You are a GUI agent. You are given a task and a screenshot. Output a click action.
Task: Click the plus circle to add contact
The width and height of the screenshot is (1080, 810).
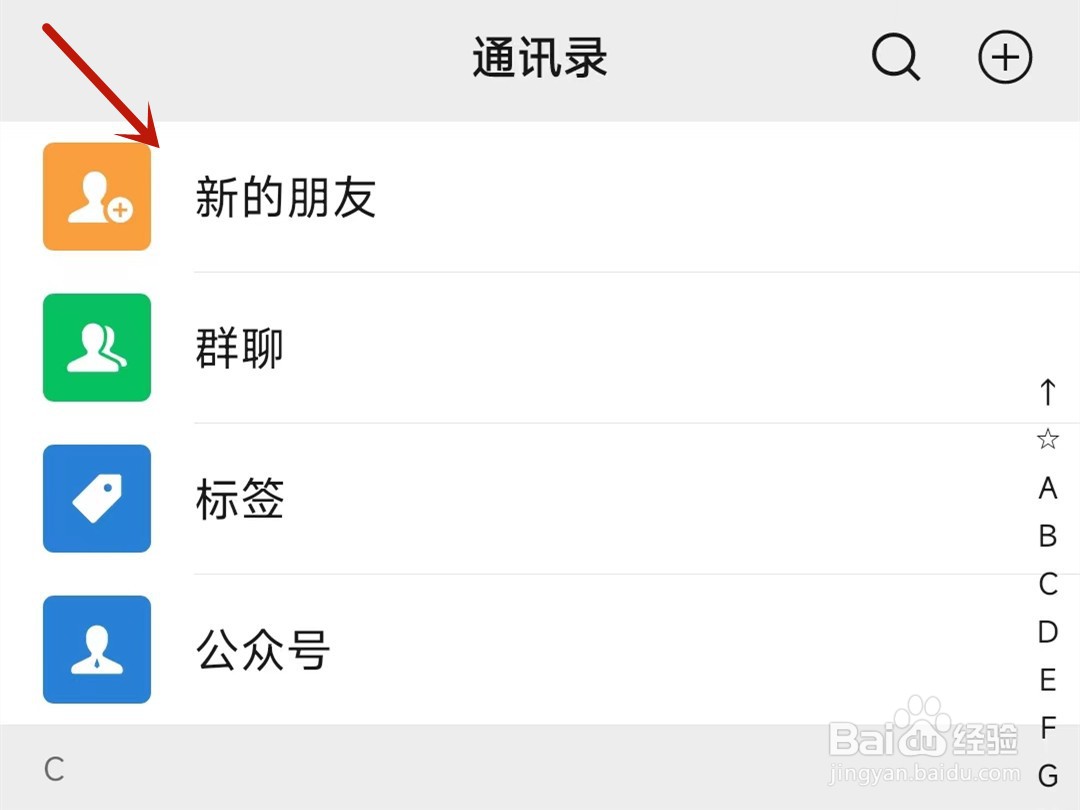[x=1004, y=57]
